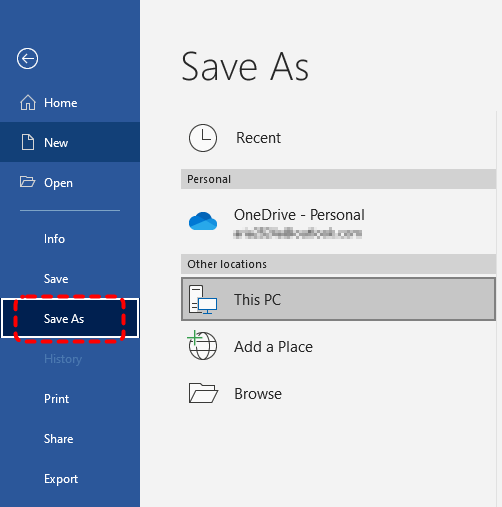Click Browse to pick a folder

click(x=258, y=394)
